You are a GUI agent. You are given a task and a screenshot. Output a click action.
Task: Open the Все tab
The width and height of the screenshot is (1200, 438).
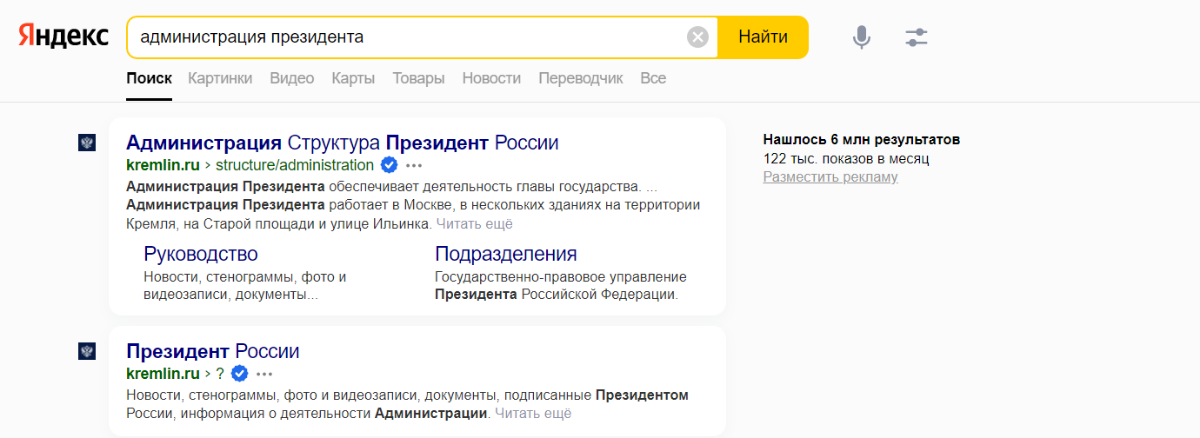(653, 78)
